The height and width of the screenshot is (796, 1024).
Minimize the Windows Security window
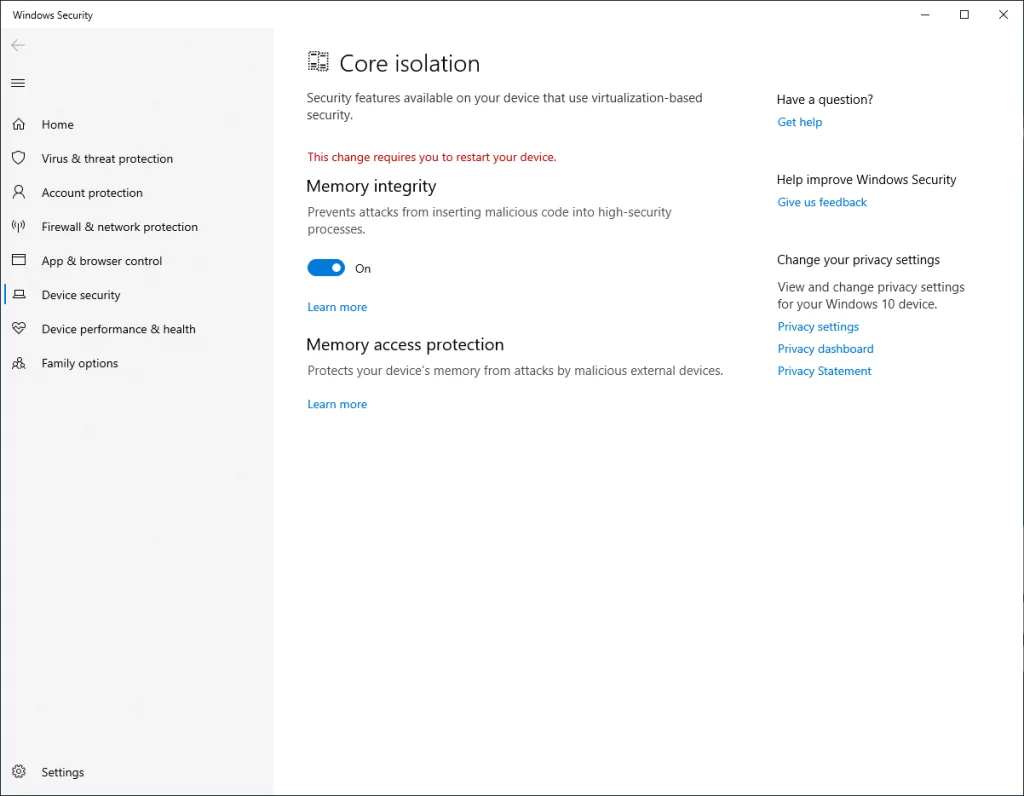click(925, 14)
